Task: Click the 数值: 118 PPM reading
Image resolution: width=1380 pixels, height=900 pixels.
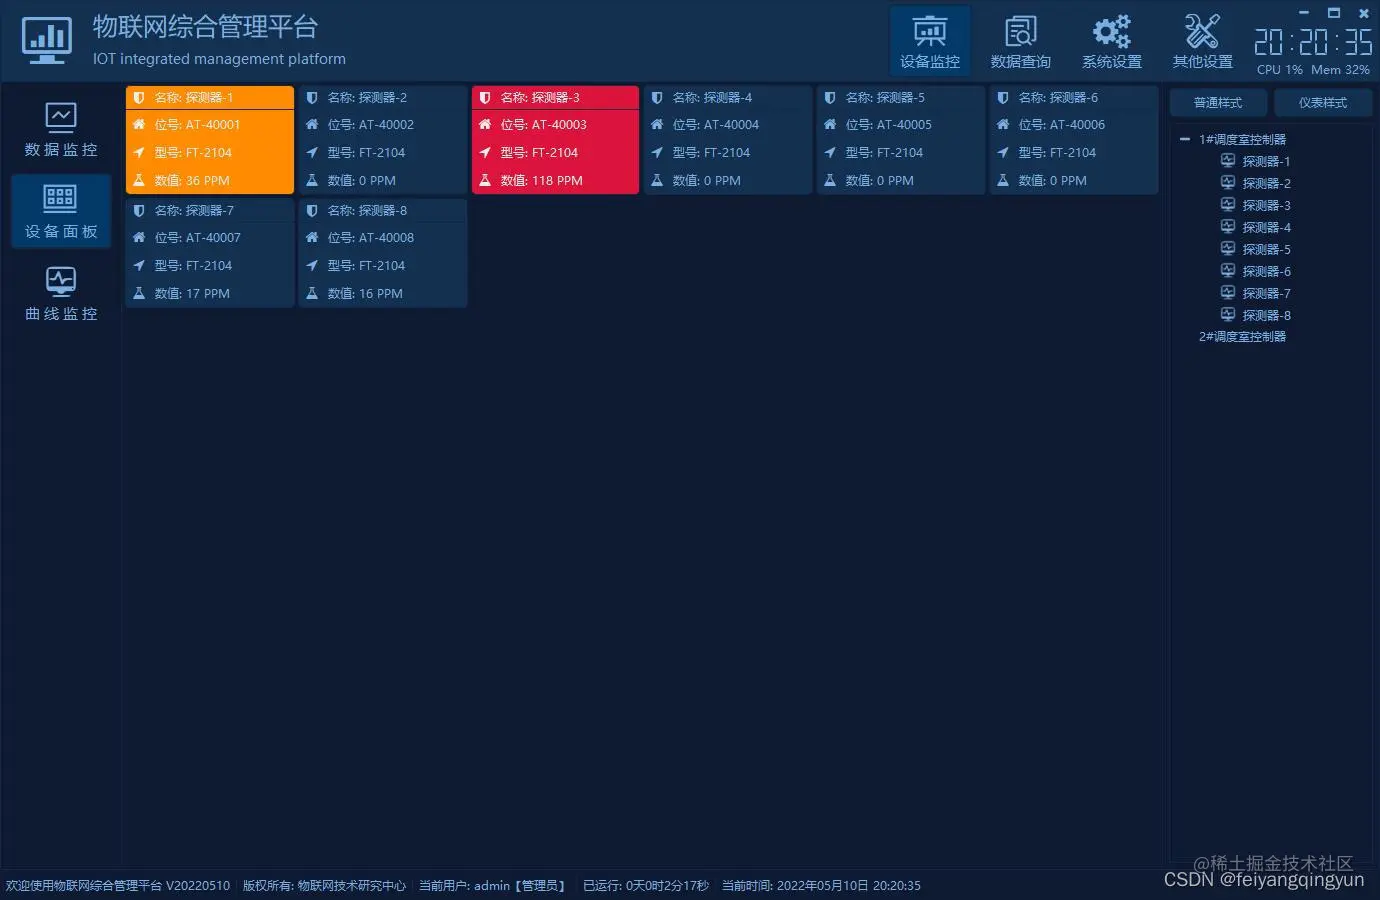Action: coord(541,181)
